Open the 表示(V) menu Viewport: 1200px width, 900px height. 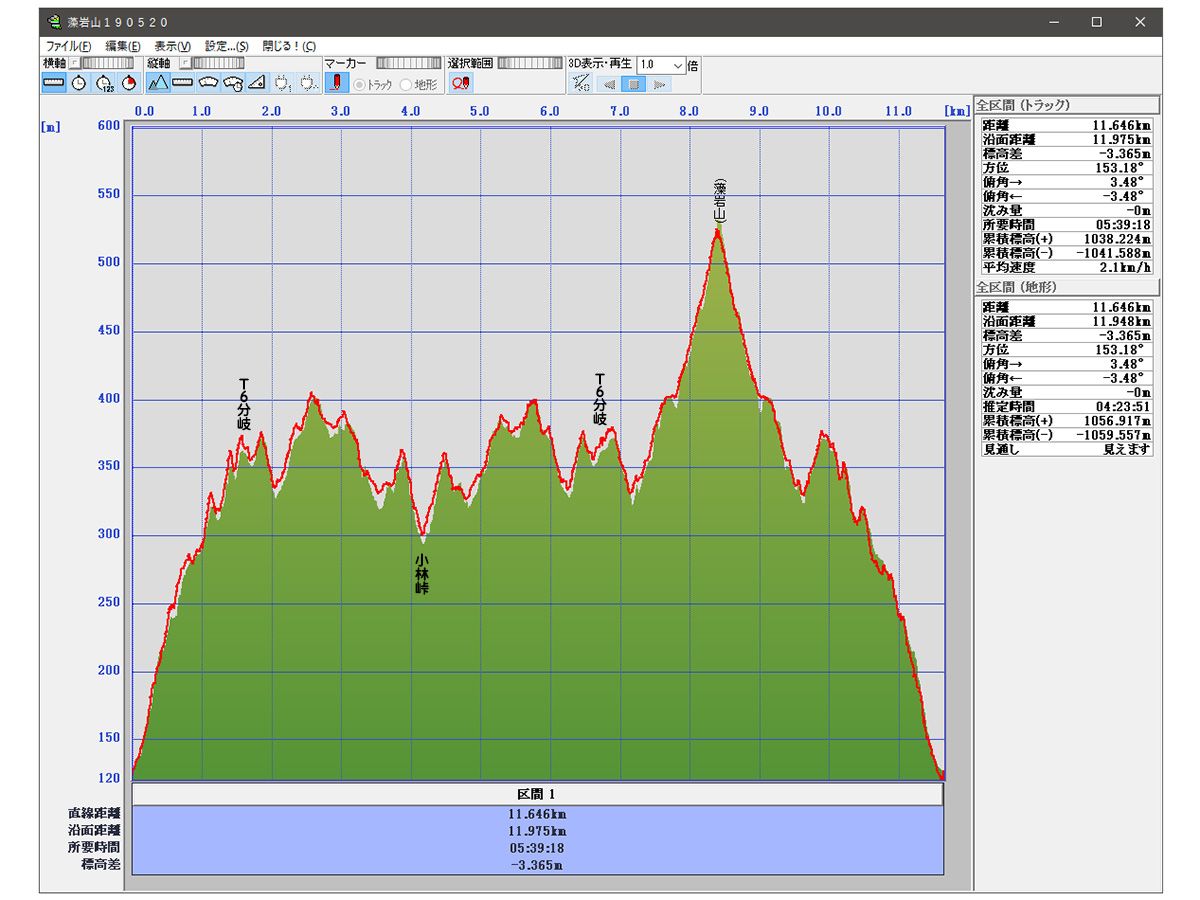coord(172,46)
